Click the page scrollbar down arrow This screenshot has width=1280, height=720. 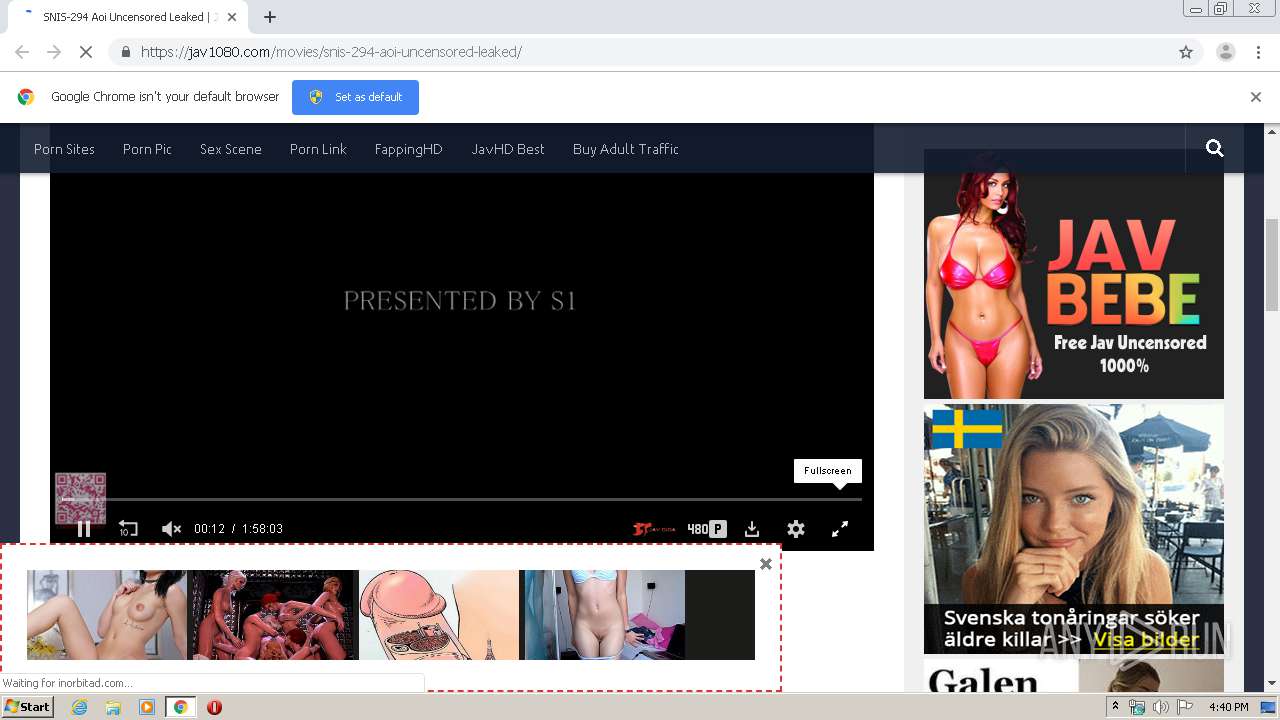(x=1272, y=683)
